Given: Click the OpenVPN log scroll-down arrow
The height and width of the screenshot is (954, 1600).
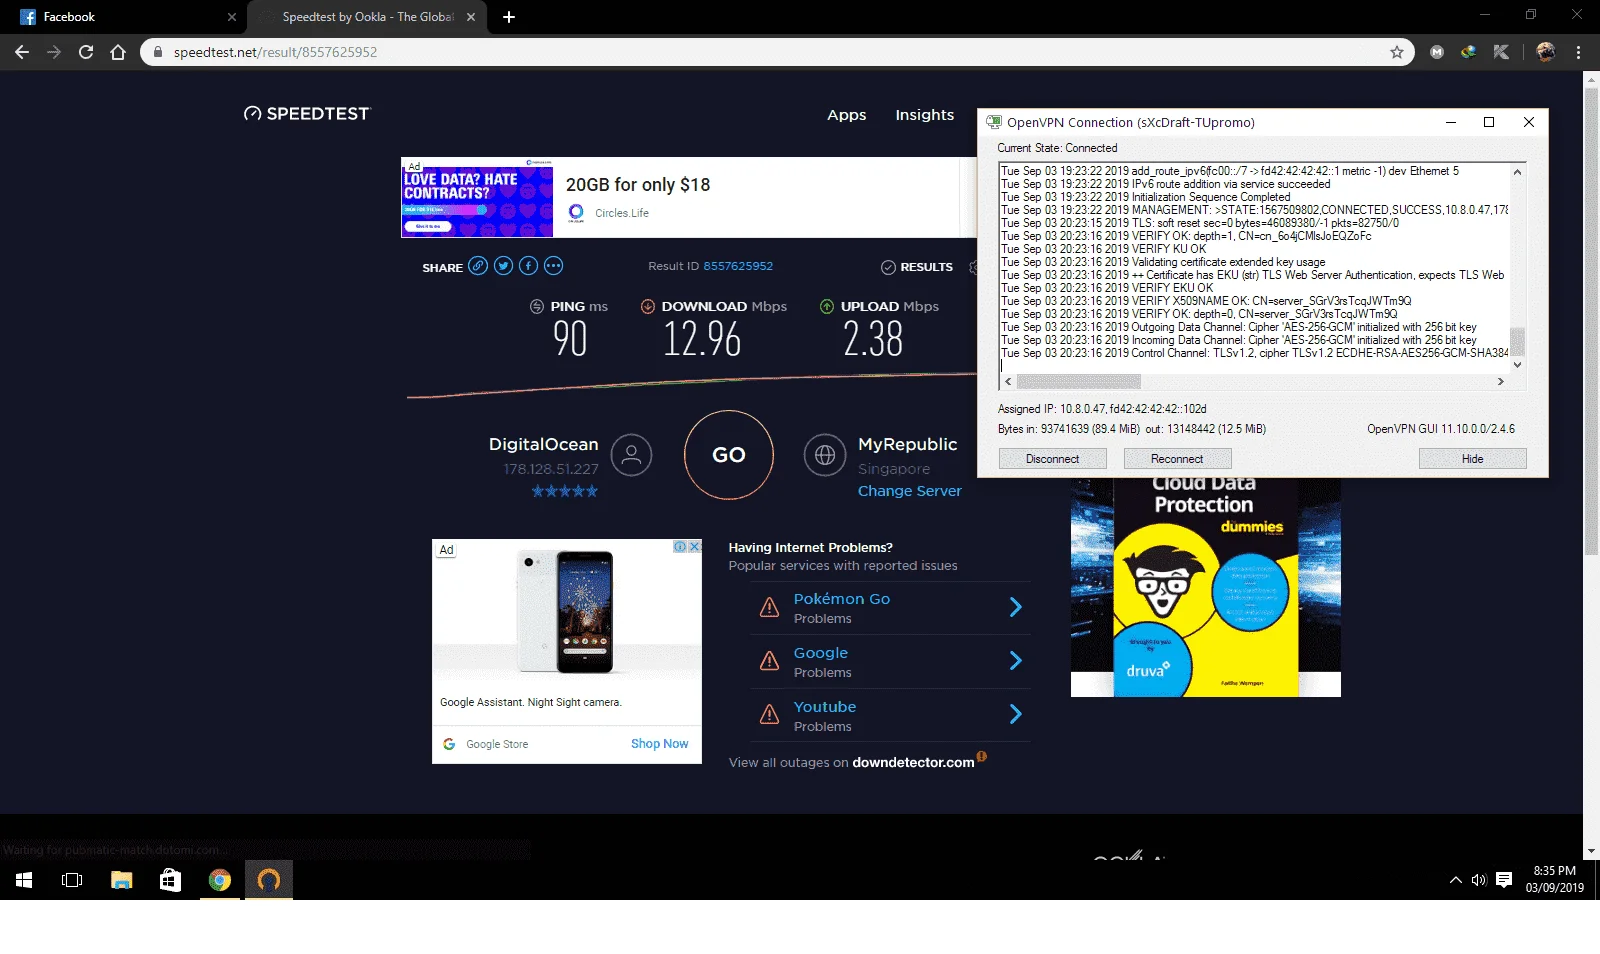Looking at the screenshot, I should pyautogui.click(x=1517, y=365).
